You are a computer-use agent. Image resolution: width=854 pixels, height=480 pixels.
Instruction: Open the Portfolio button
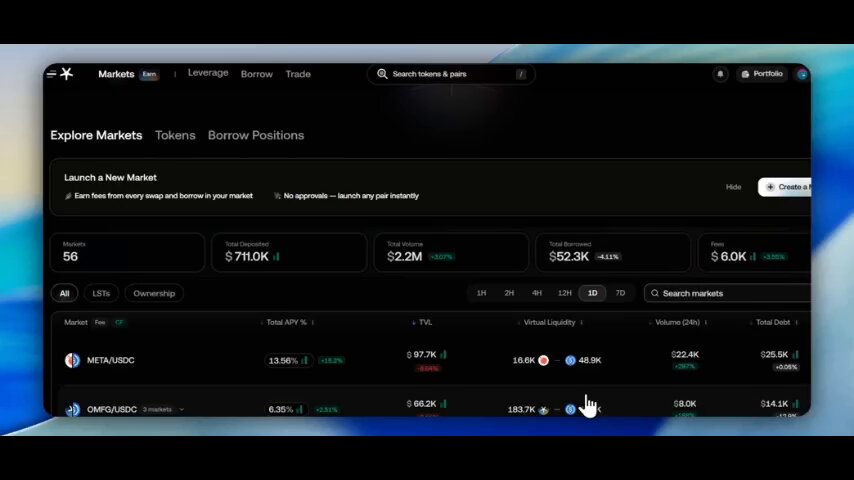[x=761, y=74]
